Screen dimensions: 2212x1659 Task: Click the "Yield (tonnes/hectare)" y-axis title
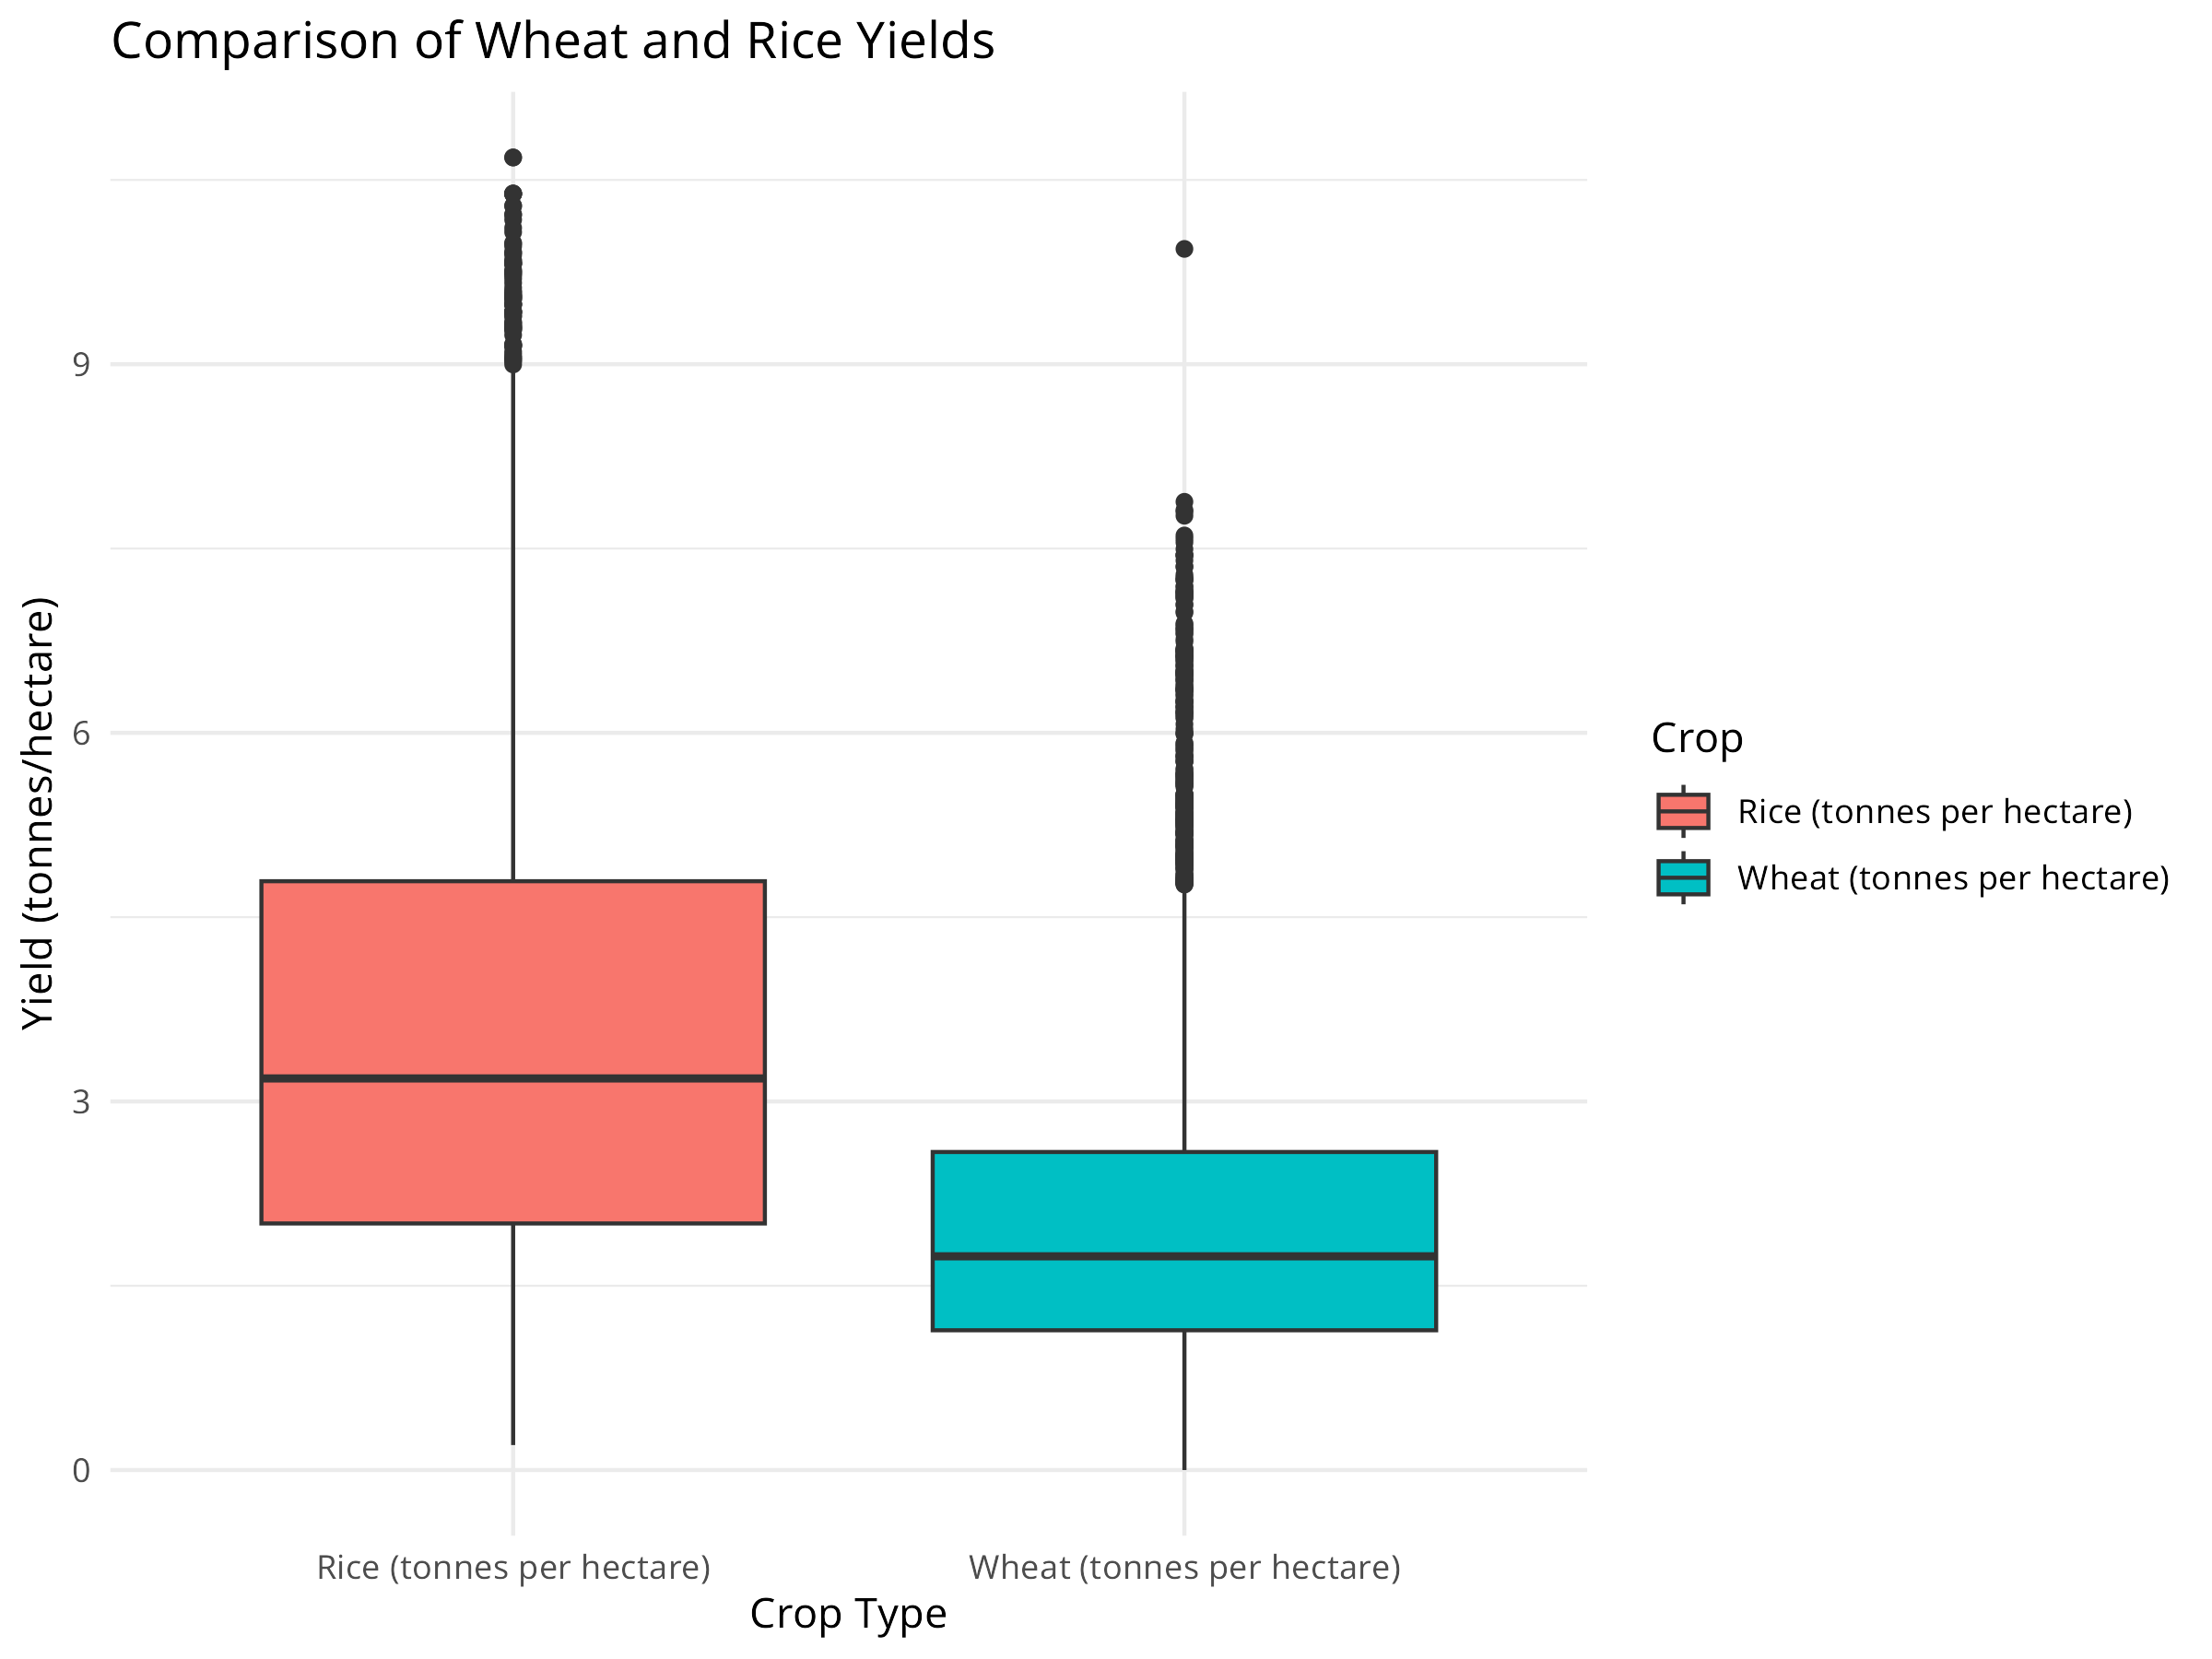tap(38, 812)
